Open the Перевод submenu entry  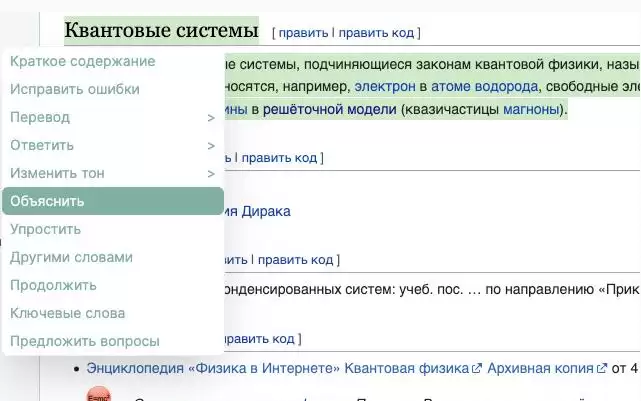(x=113, y=117)
